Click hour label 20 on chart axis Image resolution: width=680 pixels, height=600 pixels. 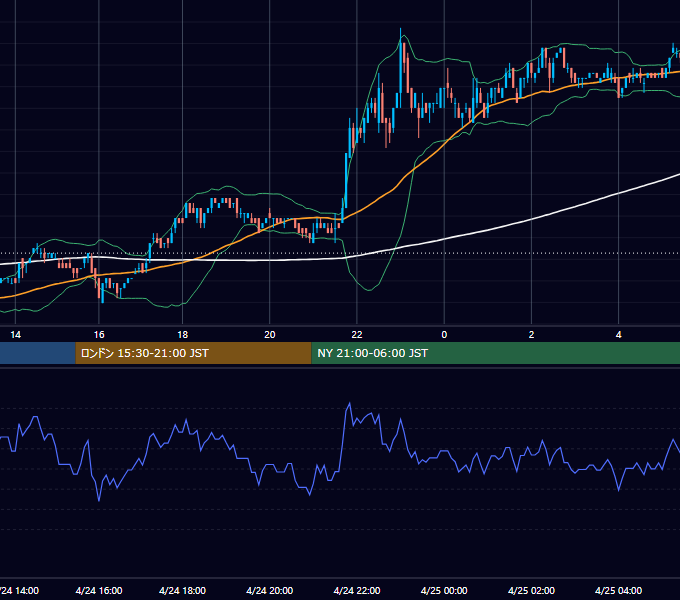[270, 334]
